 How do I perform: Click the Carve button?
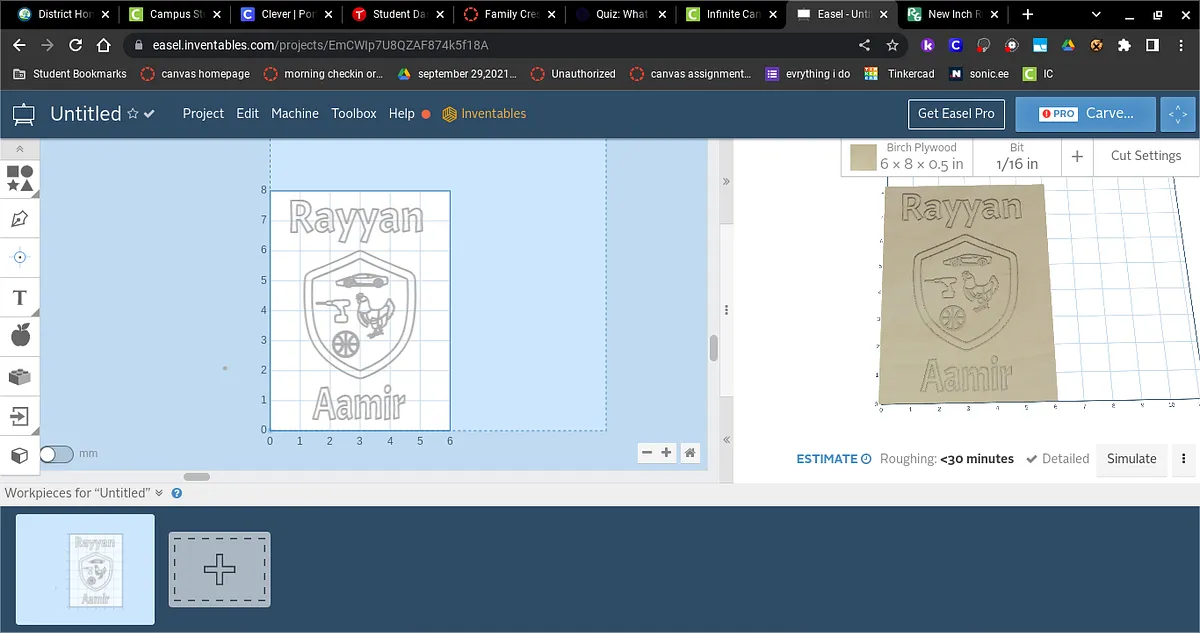pyautogui.click(x=1086, y=114)
